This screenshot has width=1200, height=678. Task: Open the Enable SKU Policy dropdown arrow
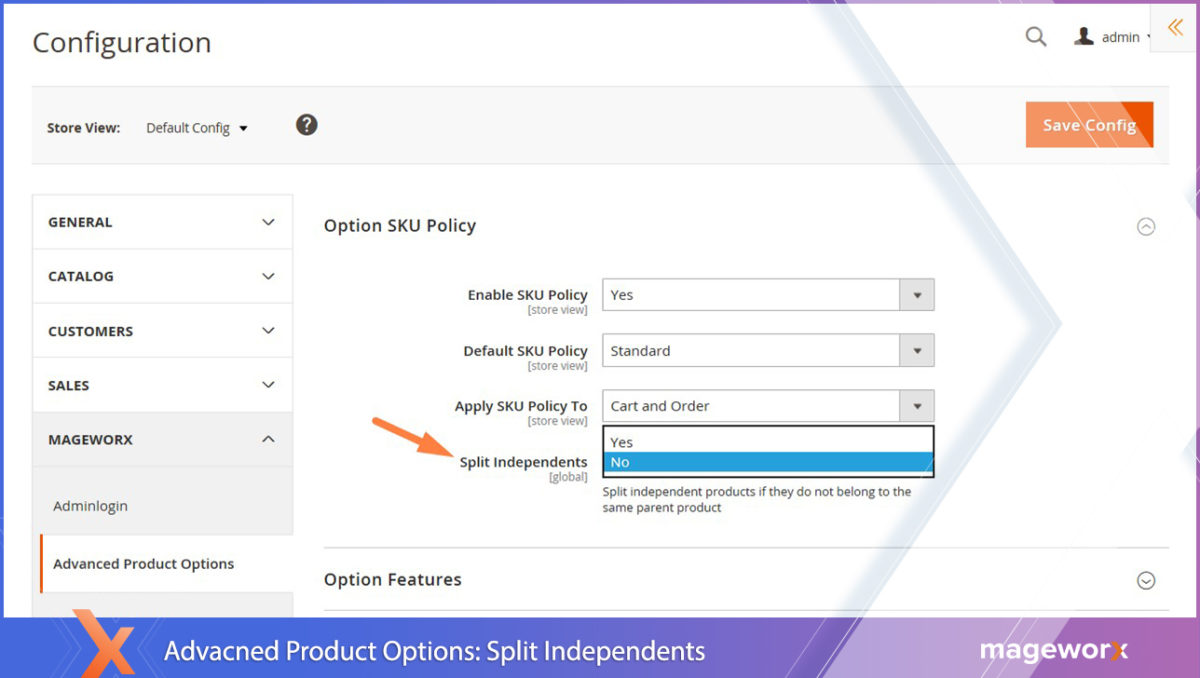[917, 294]
